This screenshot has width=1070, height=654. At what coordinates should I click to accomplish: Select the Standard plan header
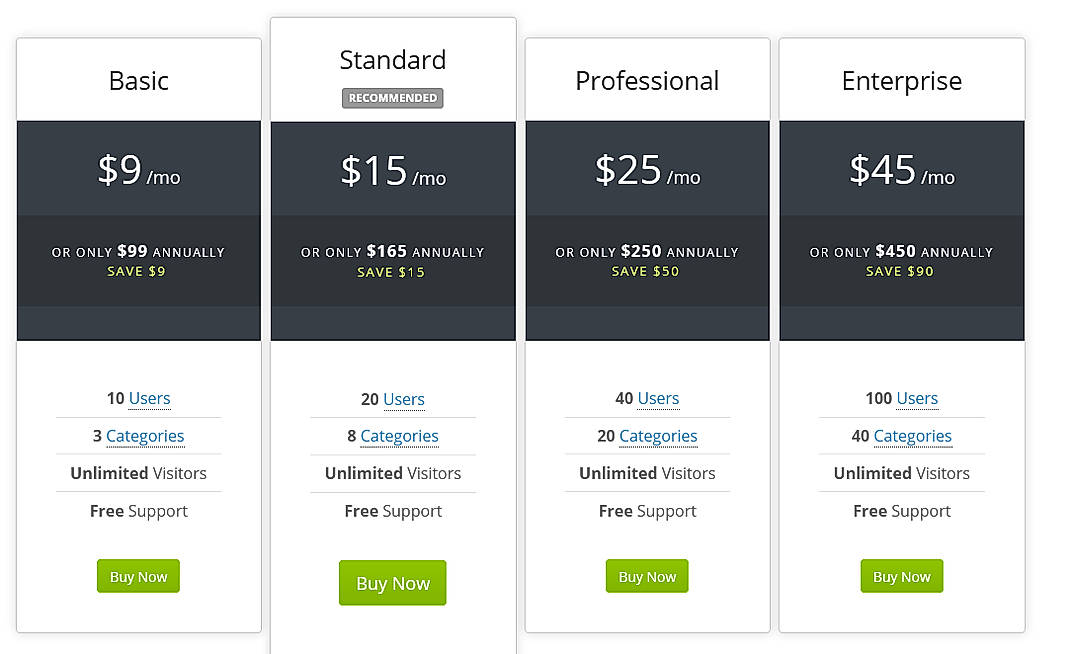coord(392,60)
